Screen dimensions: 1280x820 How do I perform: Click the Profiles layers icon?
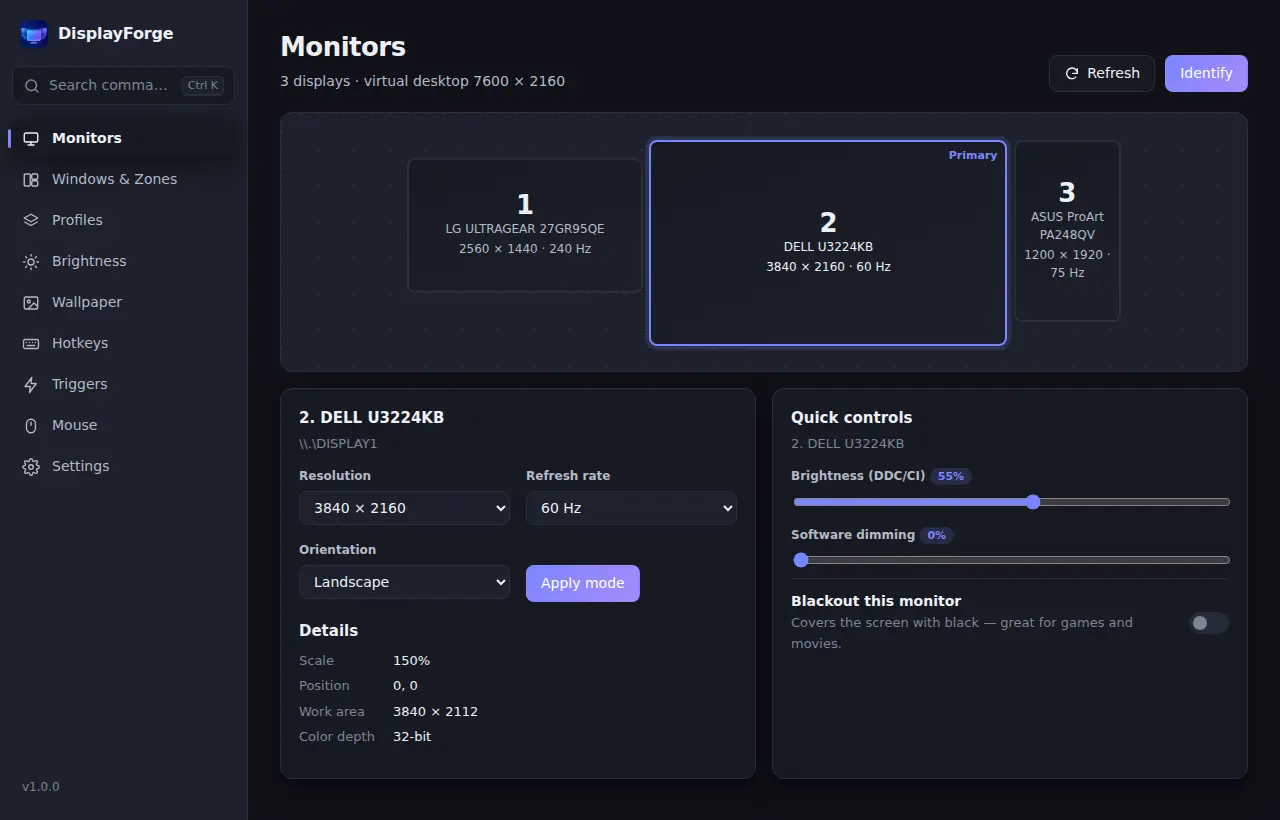click(x=31, y=220)
